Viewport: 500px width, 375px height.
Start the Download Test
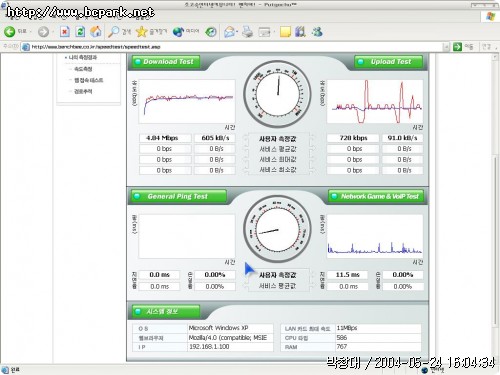166,62
